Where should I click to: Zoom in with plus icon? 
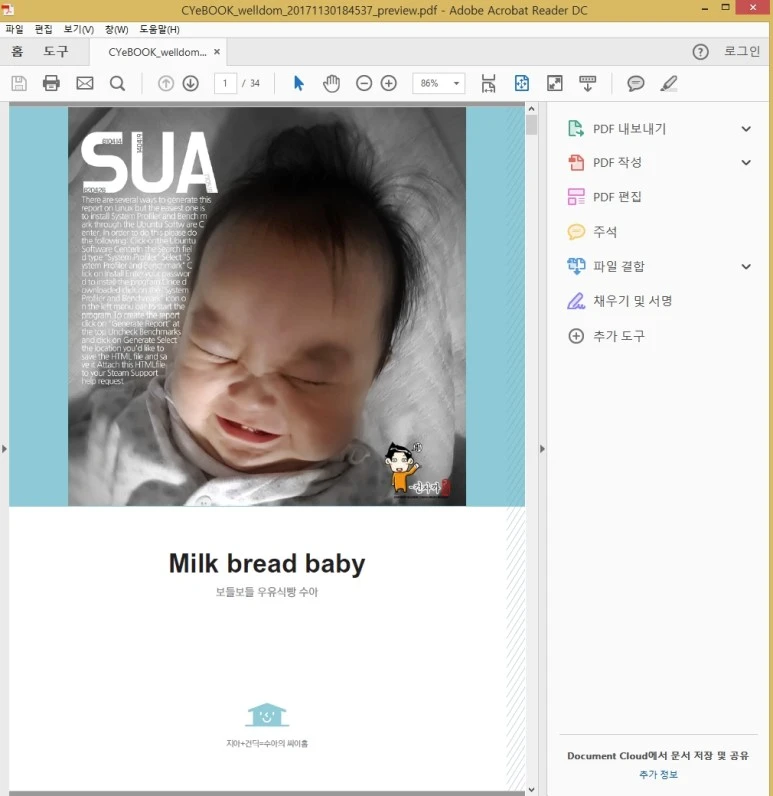pos(389,83)
